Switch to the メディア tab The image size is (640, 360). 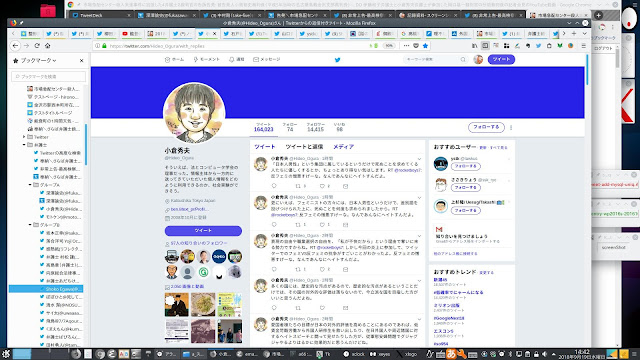point(343,147)
